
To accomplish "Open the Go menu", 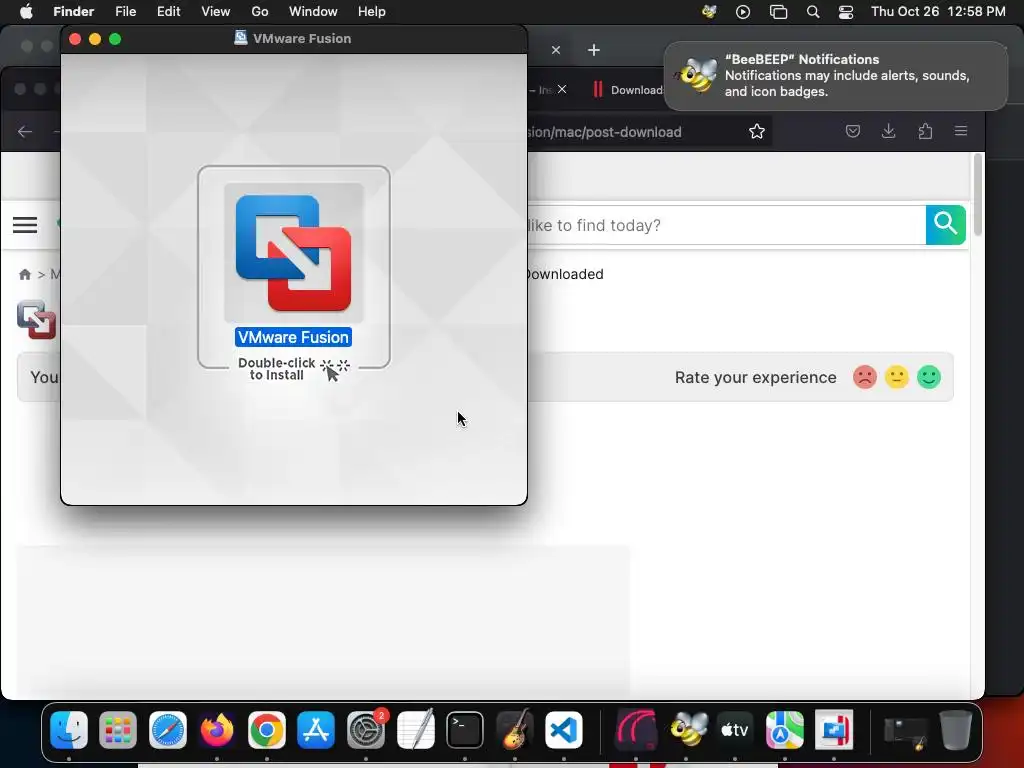I will tap(260, 12).
